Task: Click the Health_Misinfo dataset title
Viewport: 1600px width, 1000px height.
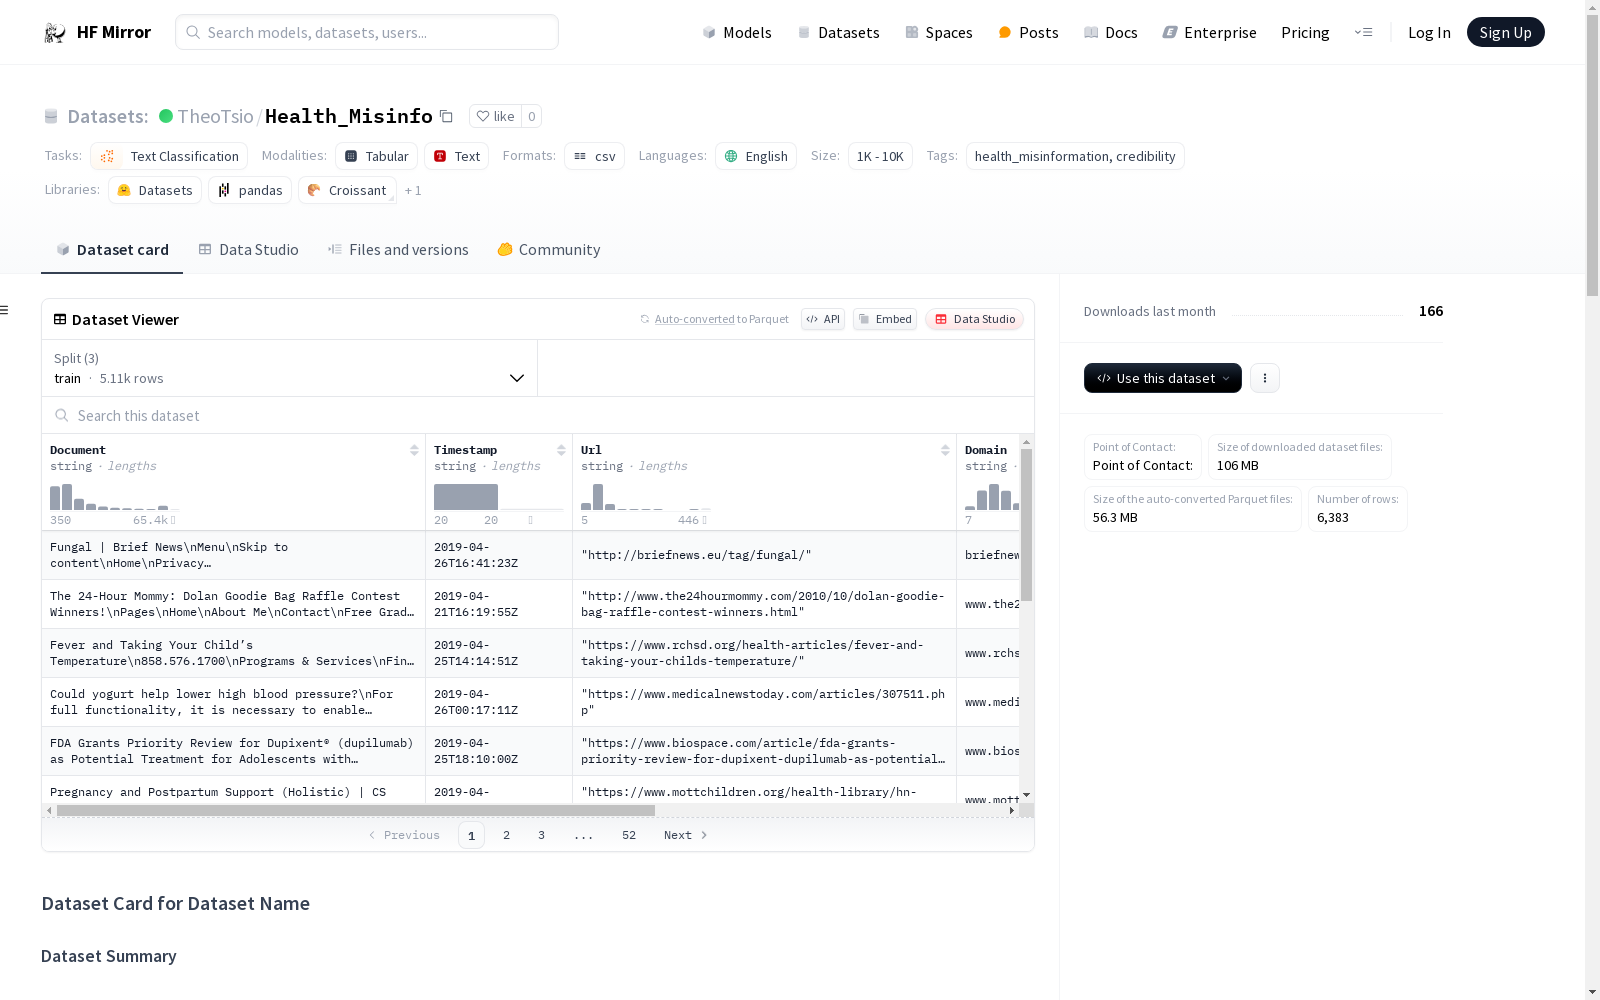Action: [349, 116]
